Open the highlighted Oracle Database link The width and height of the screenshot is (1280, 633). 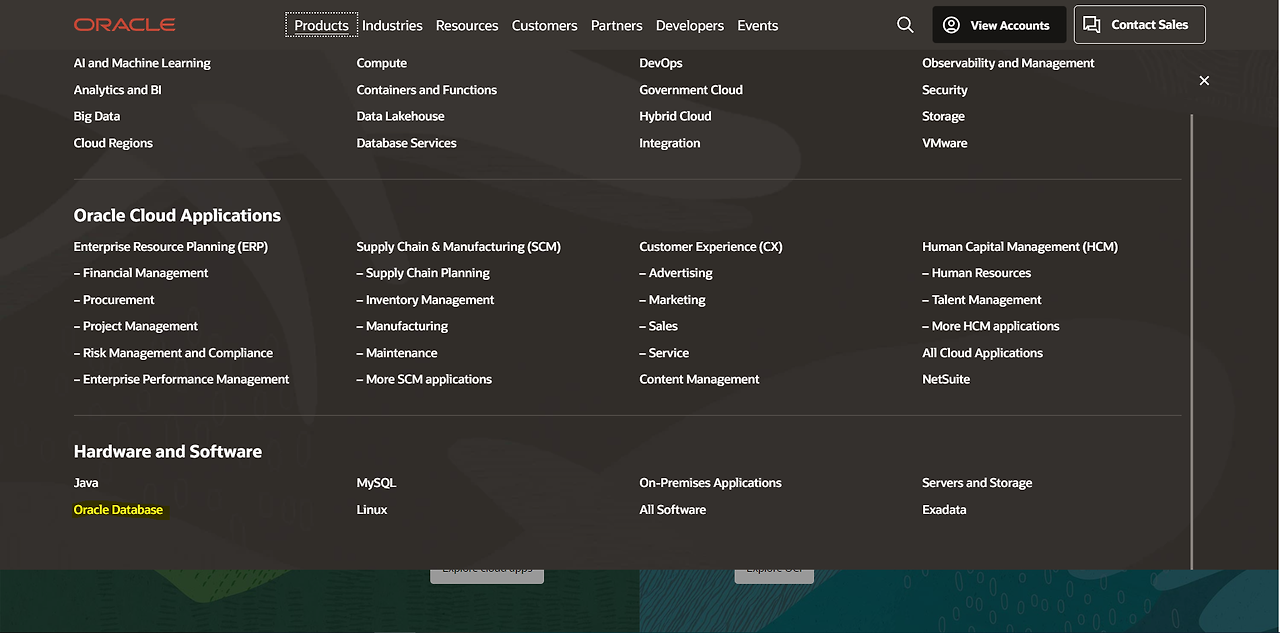tap(118, 510)
